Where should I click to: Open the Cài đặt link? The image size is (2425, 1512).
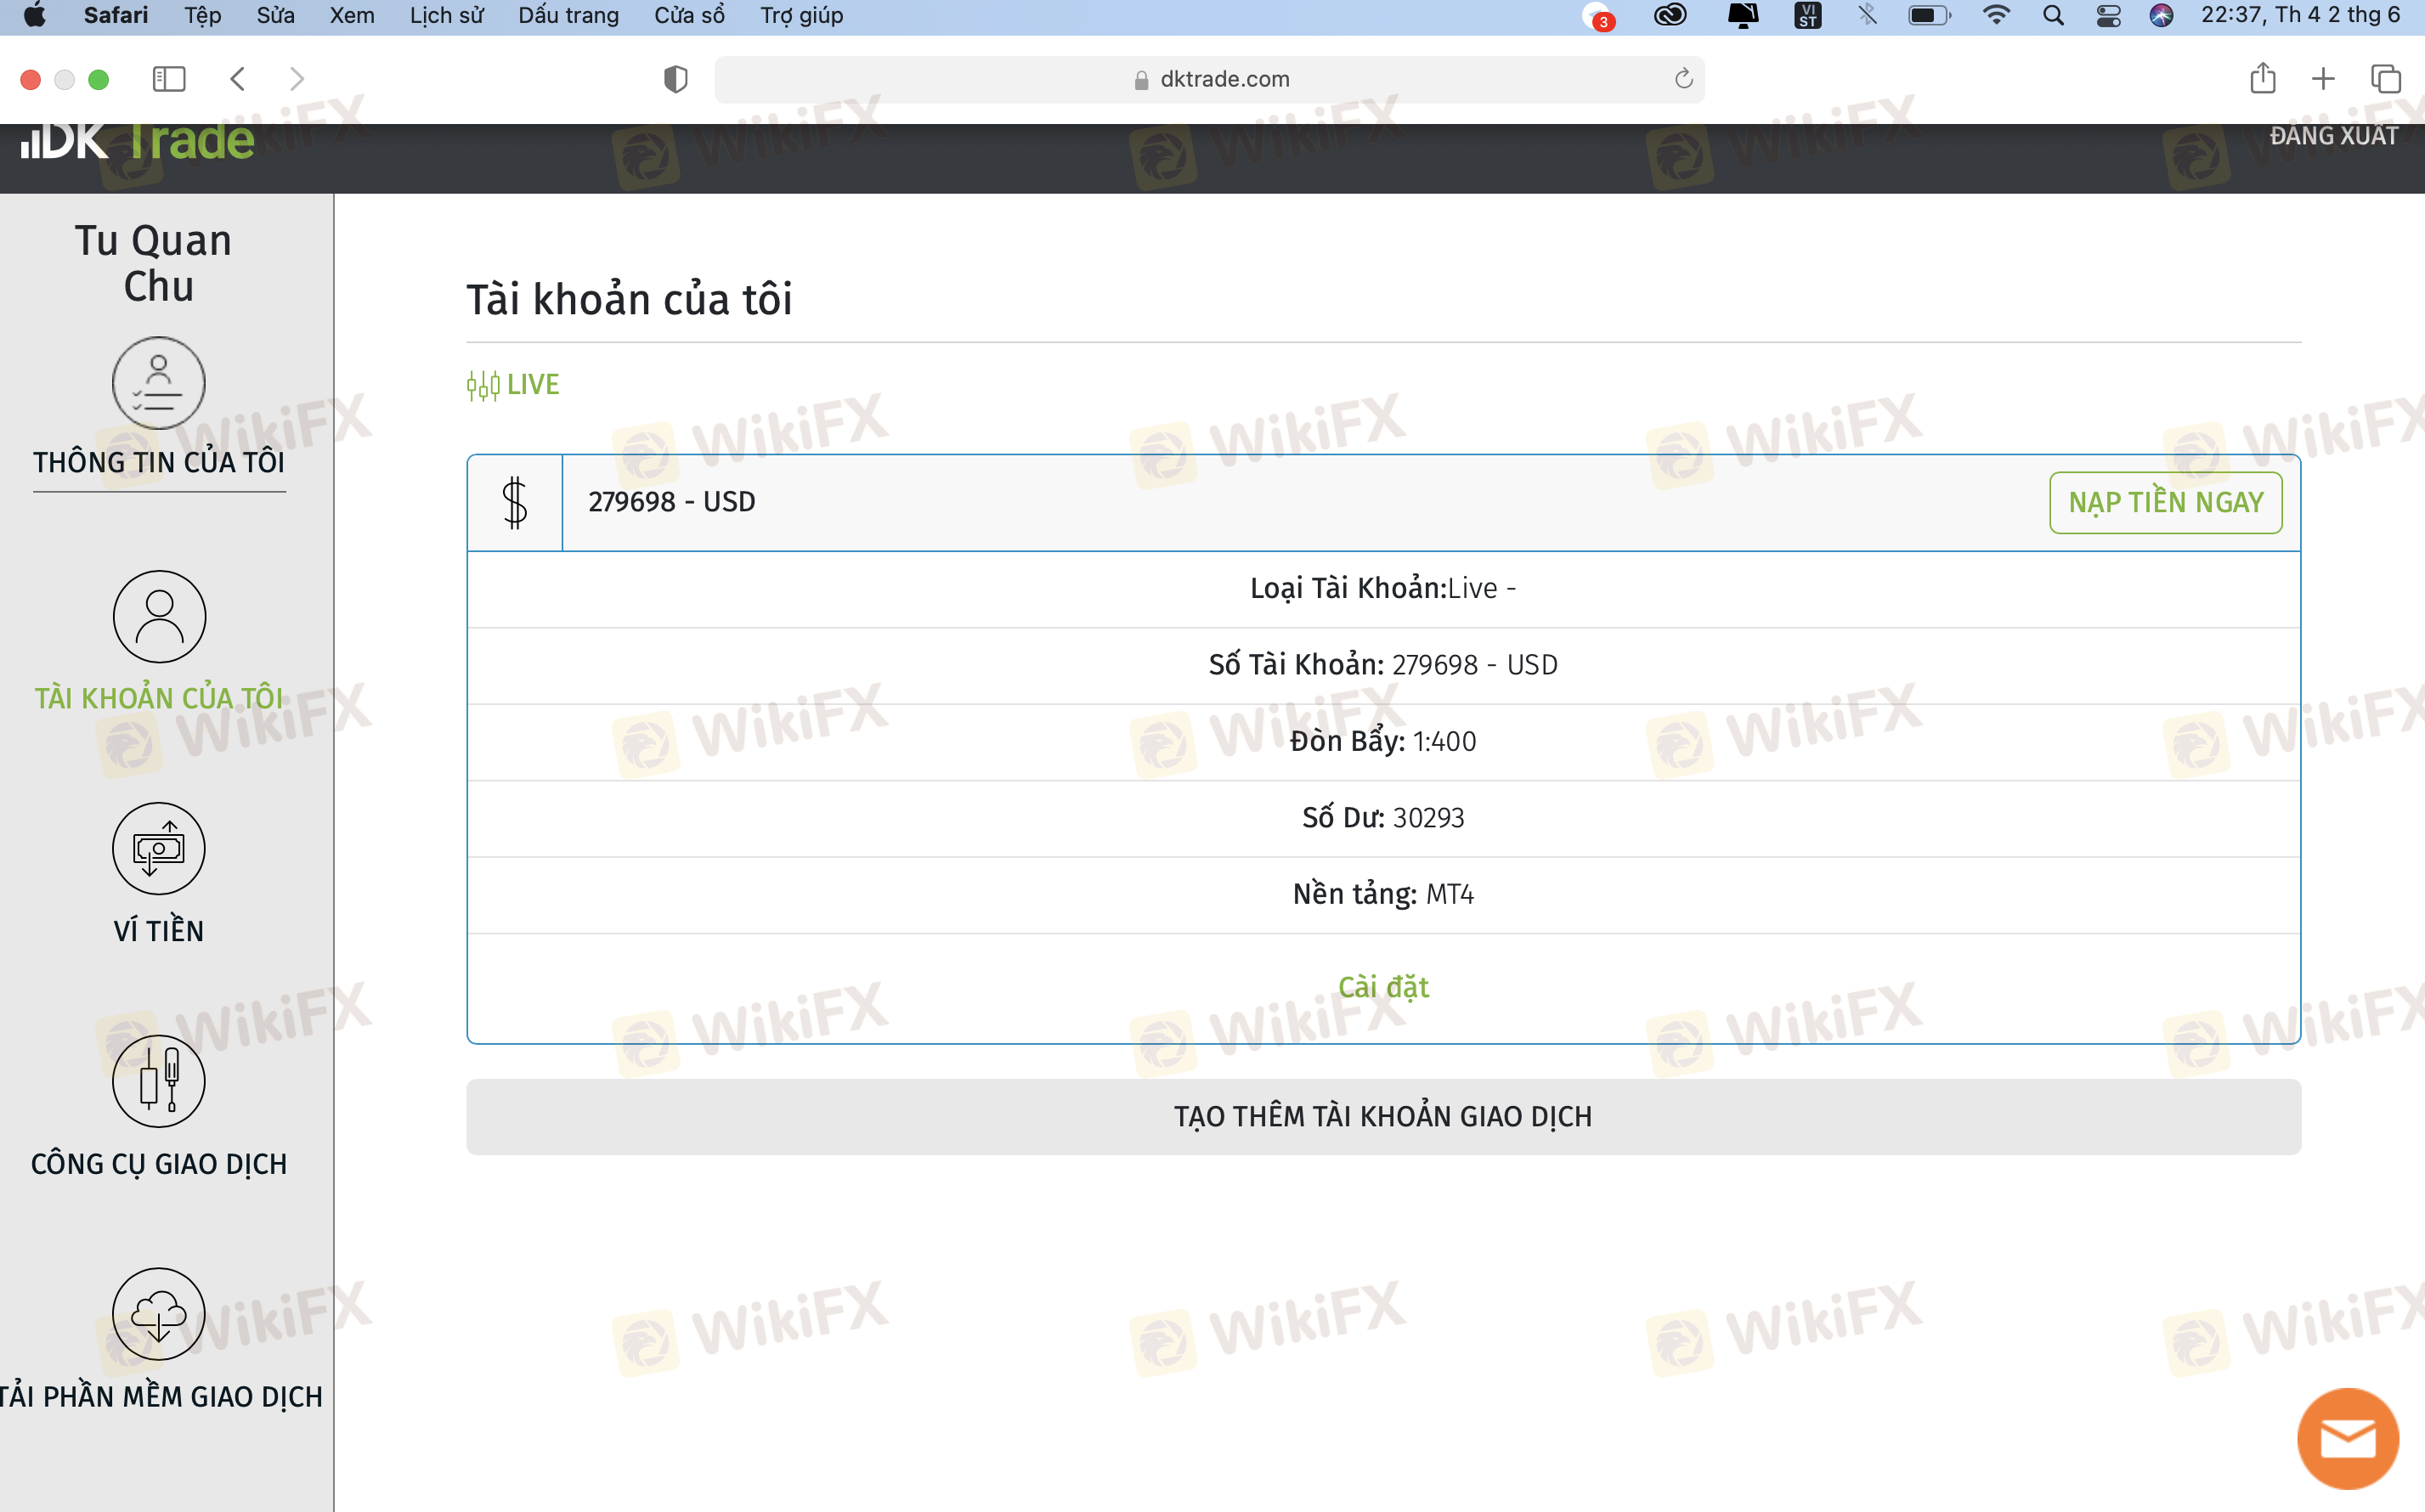pyautogui.click(x=1383, y=987)
